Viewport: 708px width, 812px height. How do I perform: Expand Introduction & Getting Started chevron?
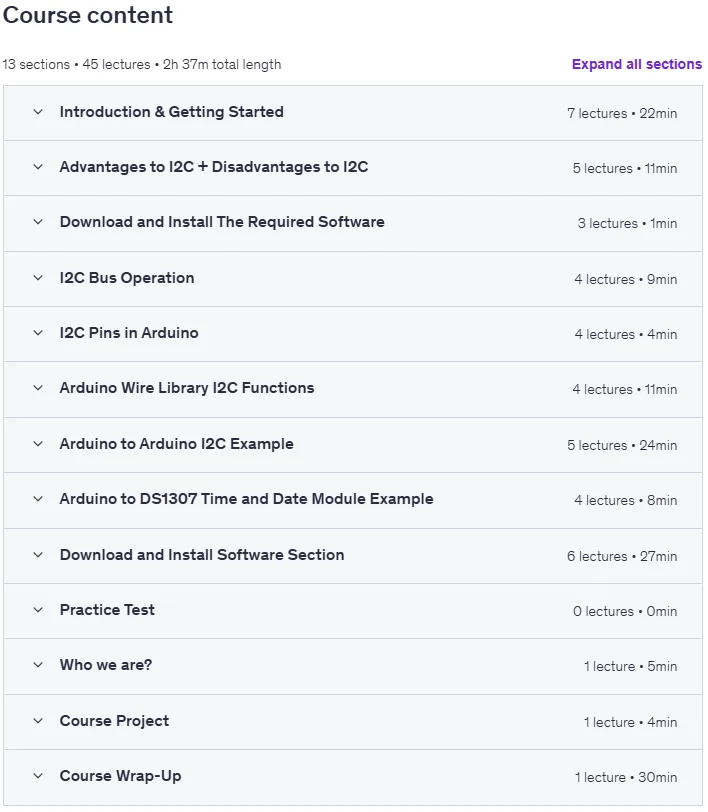tap(38, 112)
